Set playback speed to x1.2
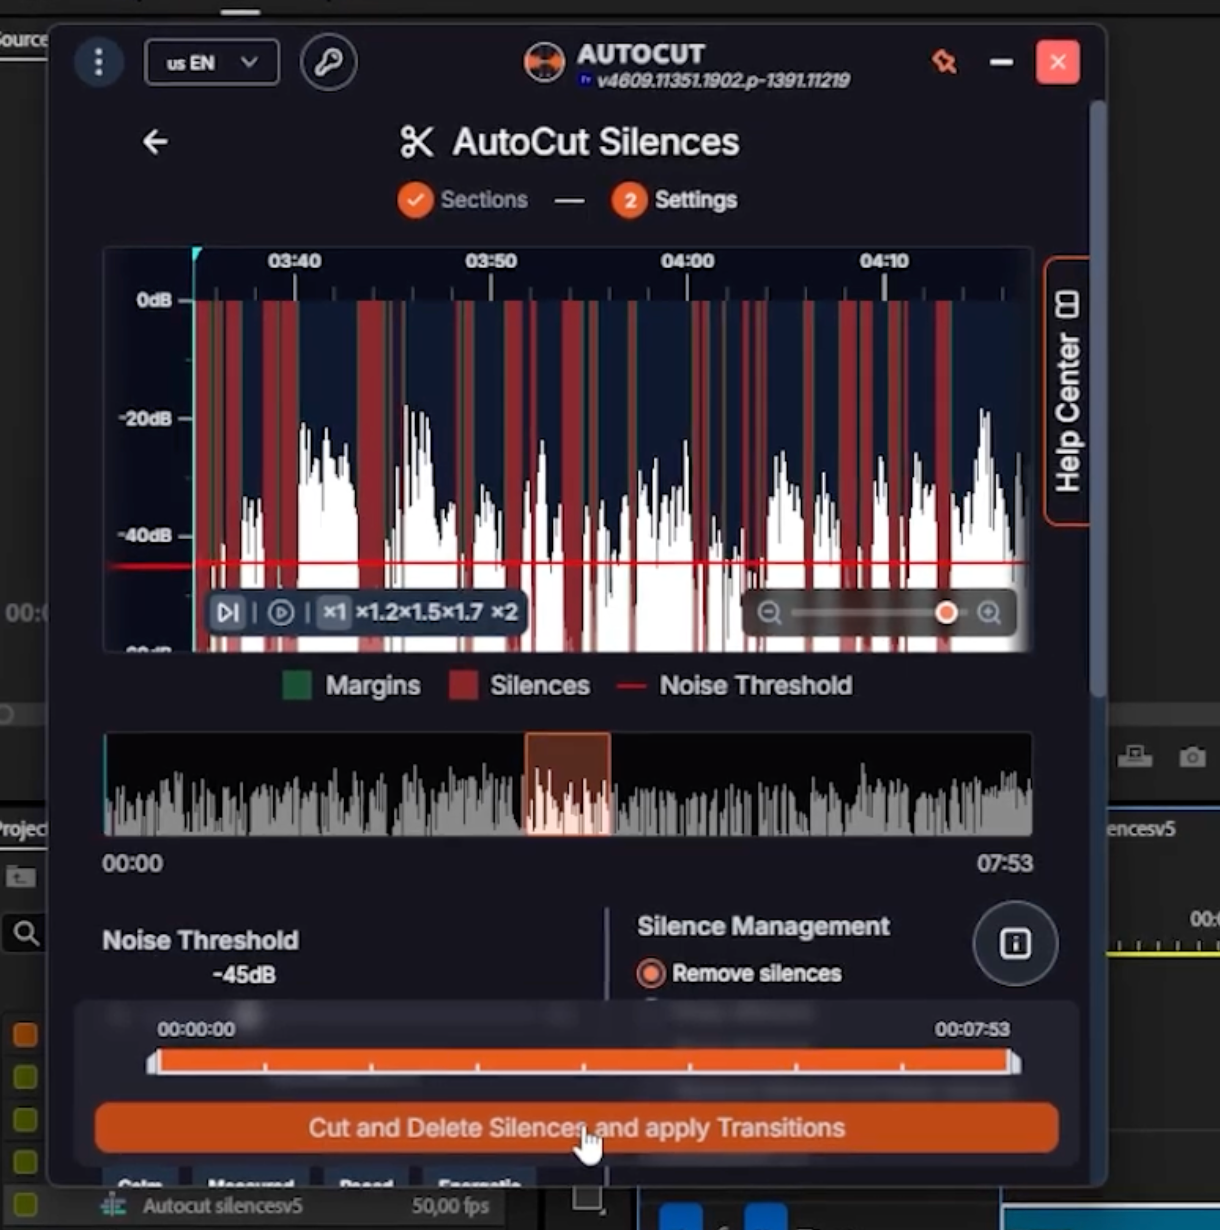 pyautogui.click(x=376, y=612)
